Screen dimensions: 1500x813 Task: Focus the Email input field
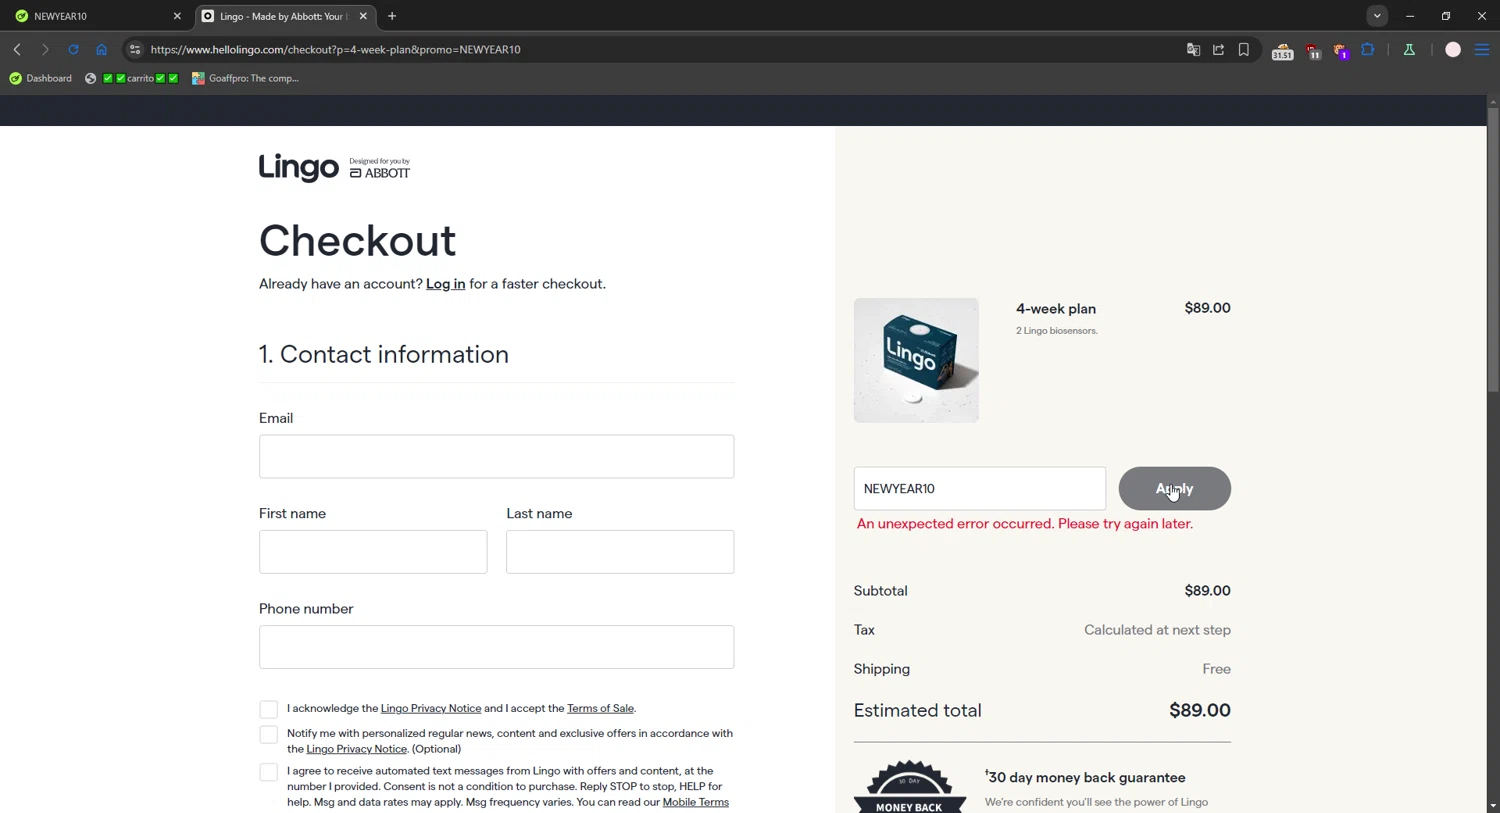point(496,456)
